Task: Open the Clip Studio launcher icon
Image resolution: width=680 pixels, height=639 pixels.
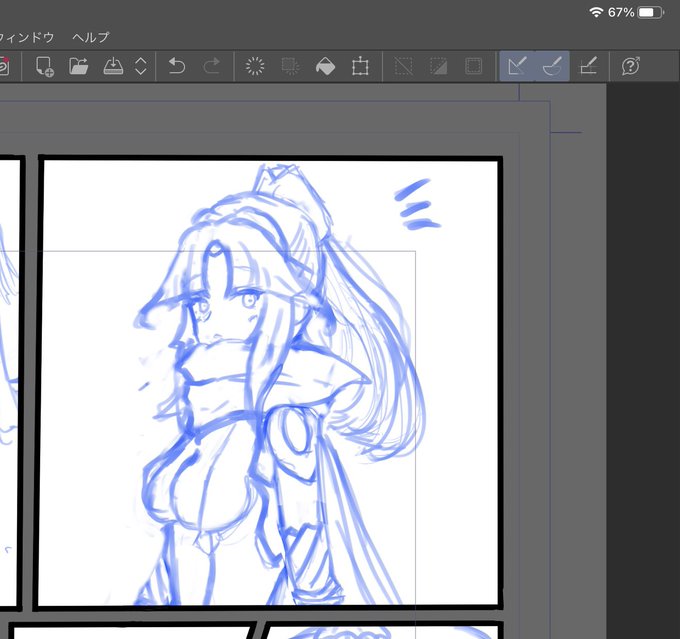Action: (x=4, y=66)
